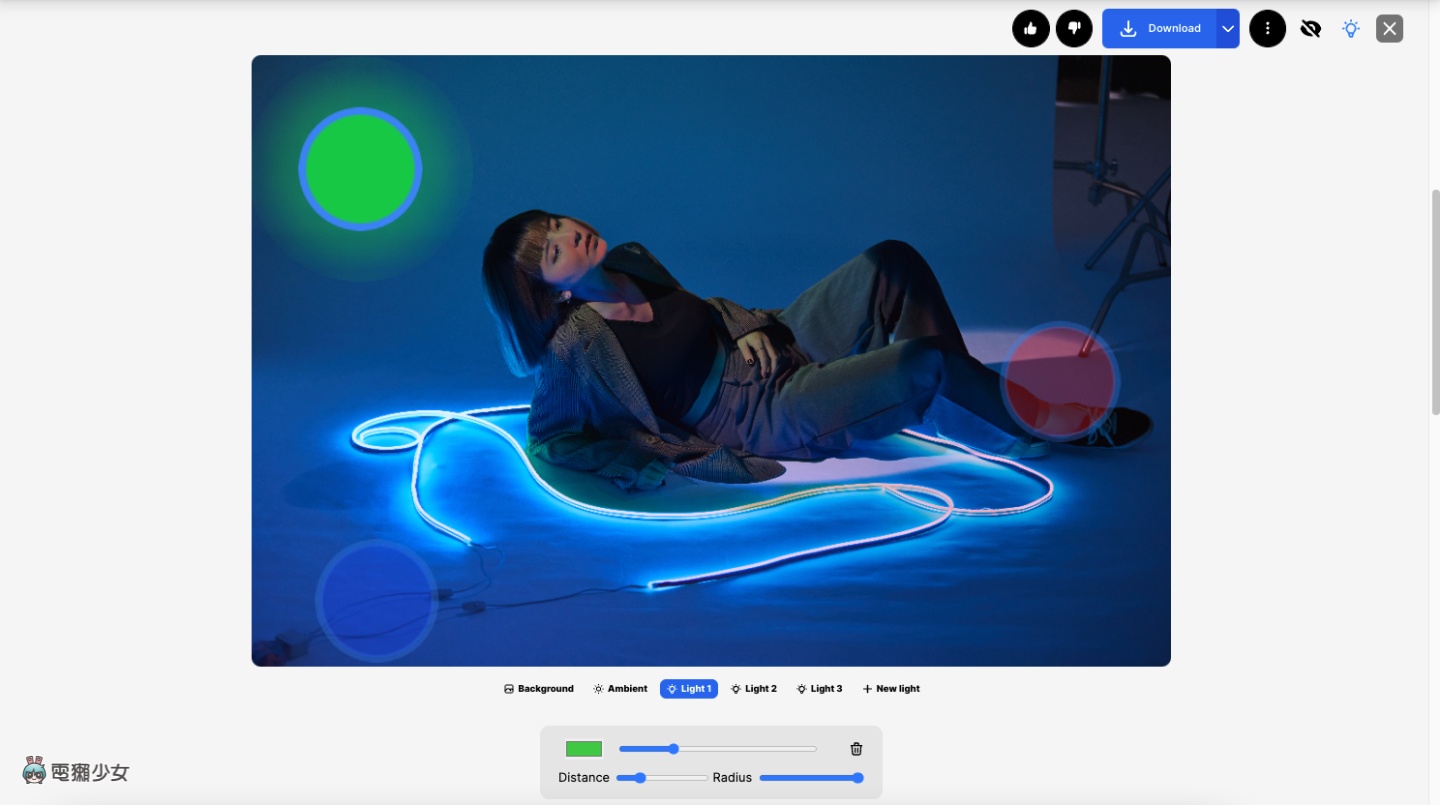This screenshot has width=1440, height=805.
Task: Click the Distance slider handle
Action: (640, 778)
